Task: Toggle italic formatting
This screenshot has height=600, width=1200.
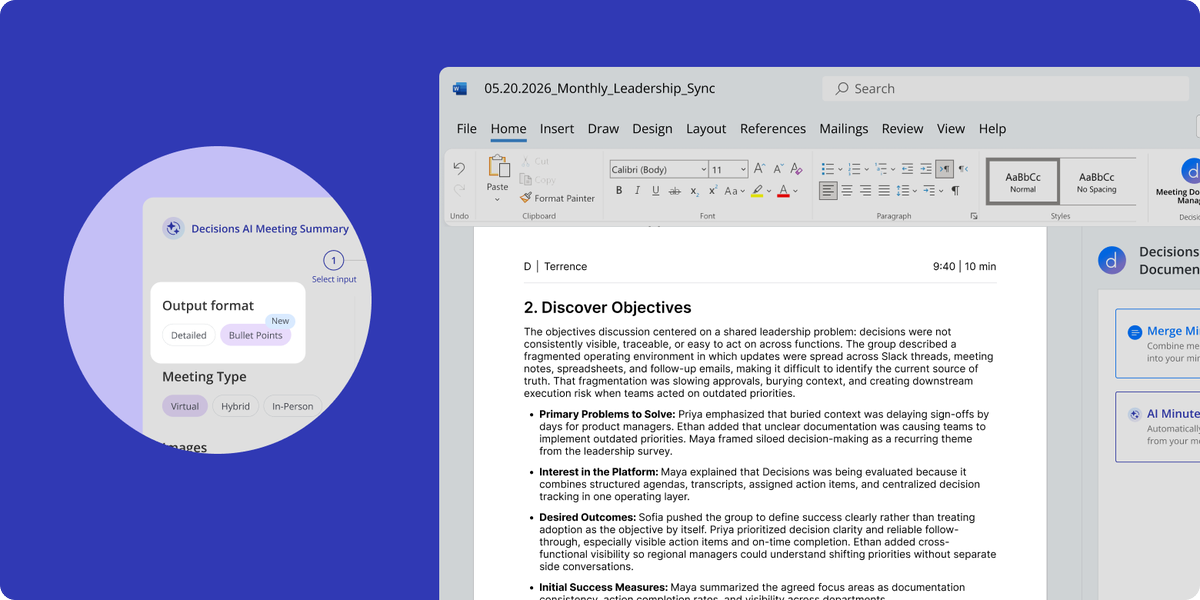Action: 637,190
